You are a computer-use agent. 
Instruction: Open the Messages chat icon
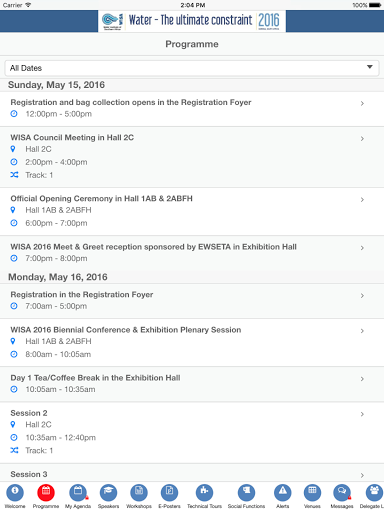tap(342, 492)
